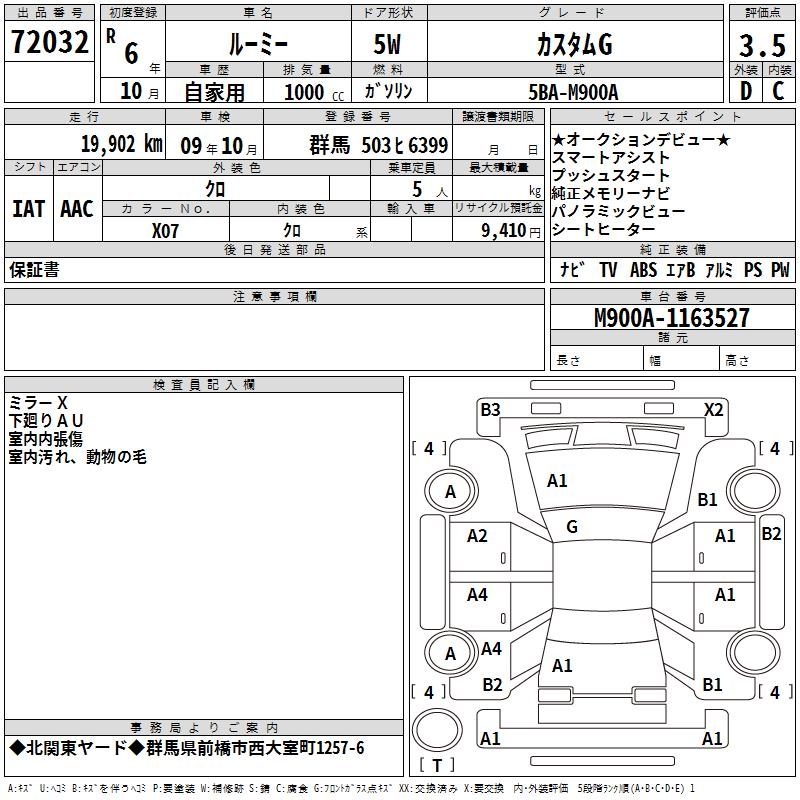Click the アルミ equipment label
Viewport: 800px width, 800px height.
coord(719,270)
